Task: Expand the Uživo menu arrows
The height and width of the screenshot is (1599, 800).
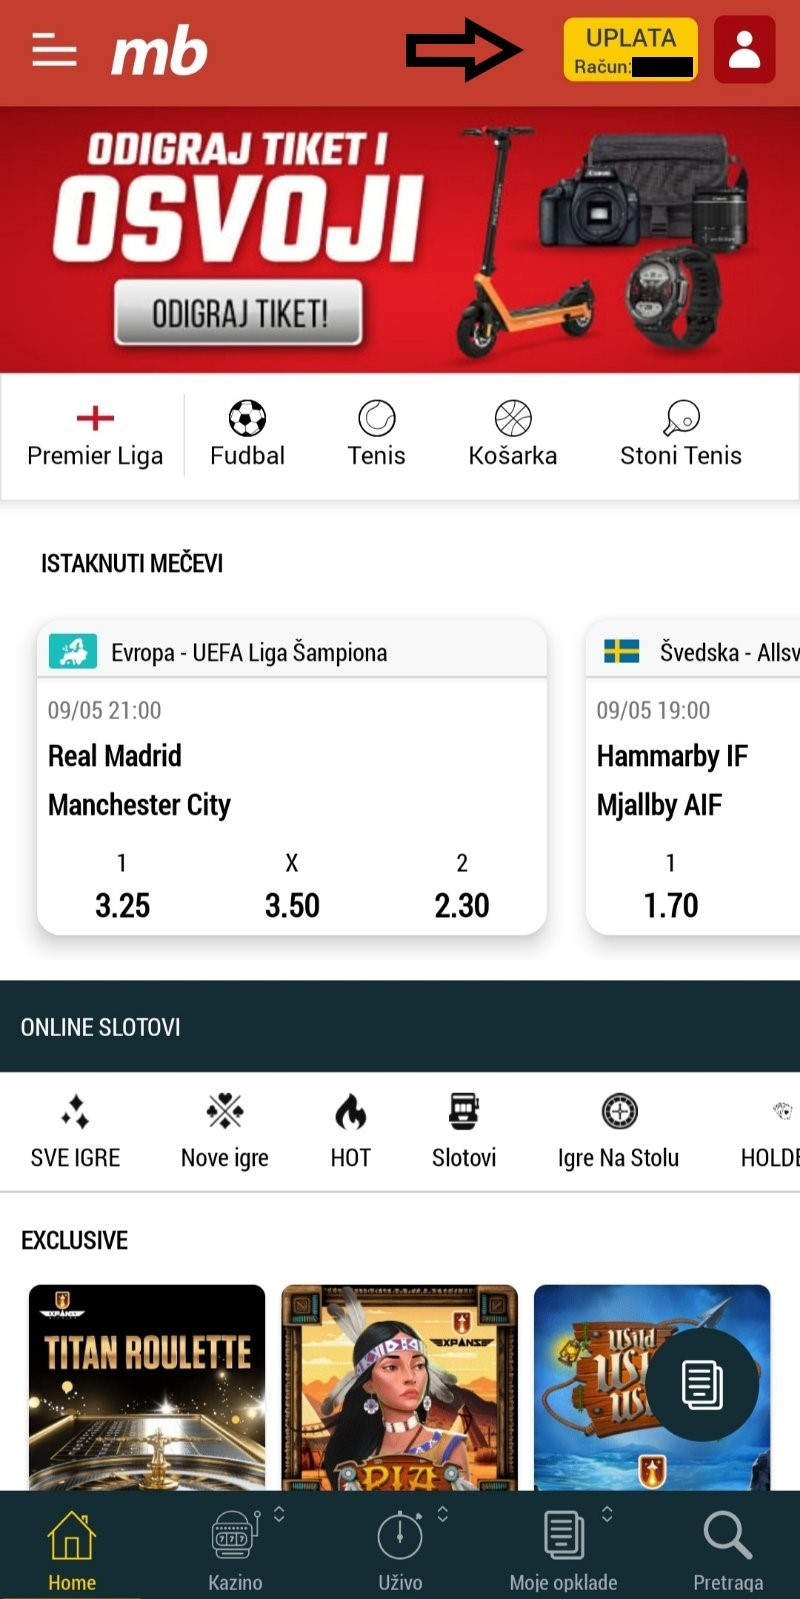Action: (442, 1514)
